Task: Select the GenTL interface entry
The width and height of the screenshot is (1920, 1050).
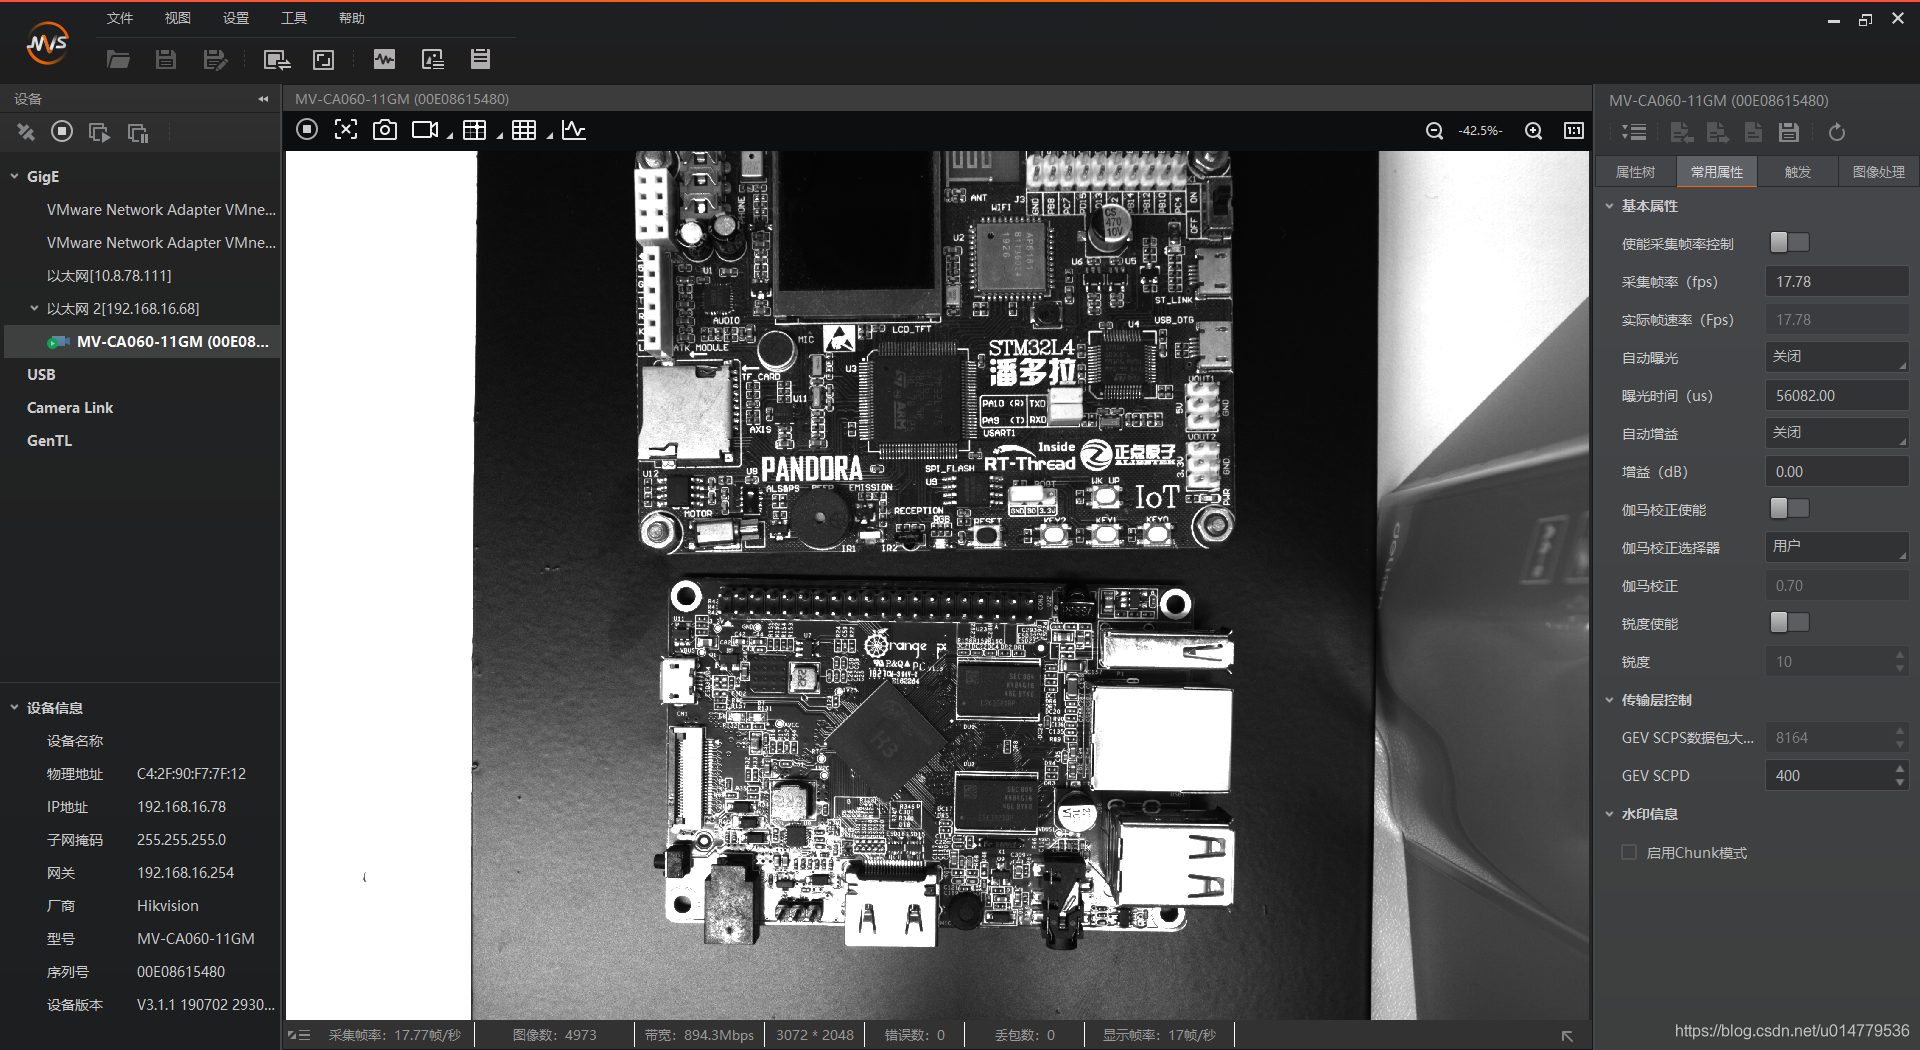Action: [x=49, y=440]
